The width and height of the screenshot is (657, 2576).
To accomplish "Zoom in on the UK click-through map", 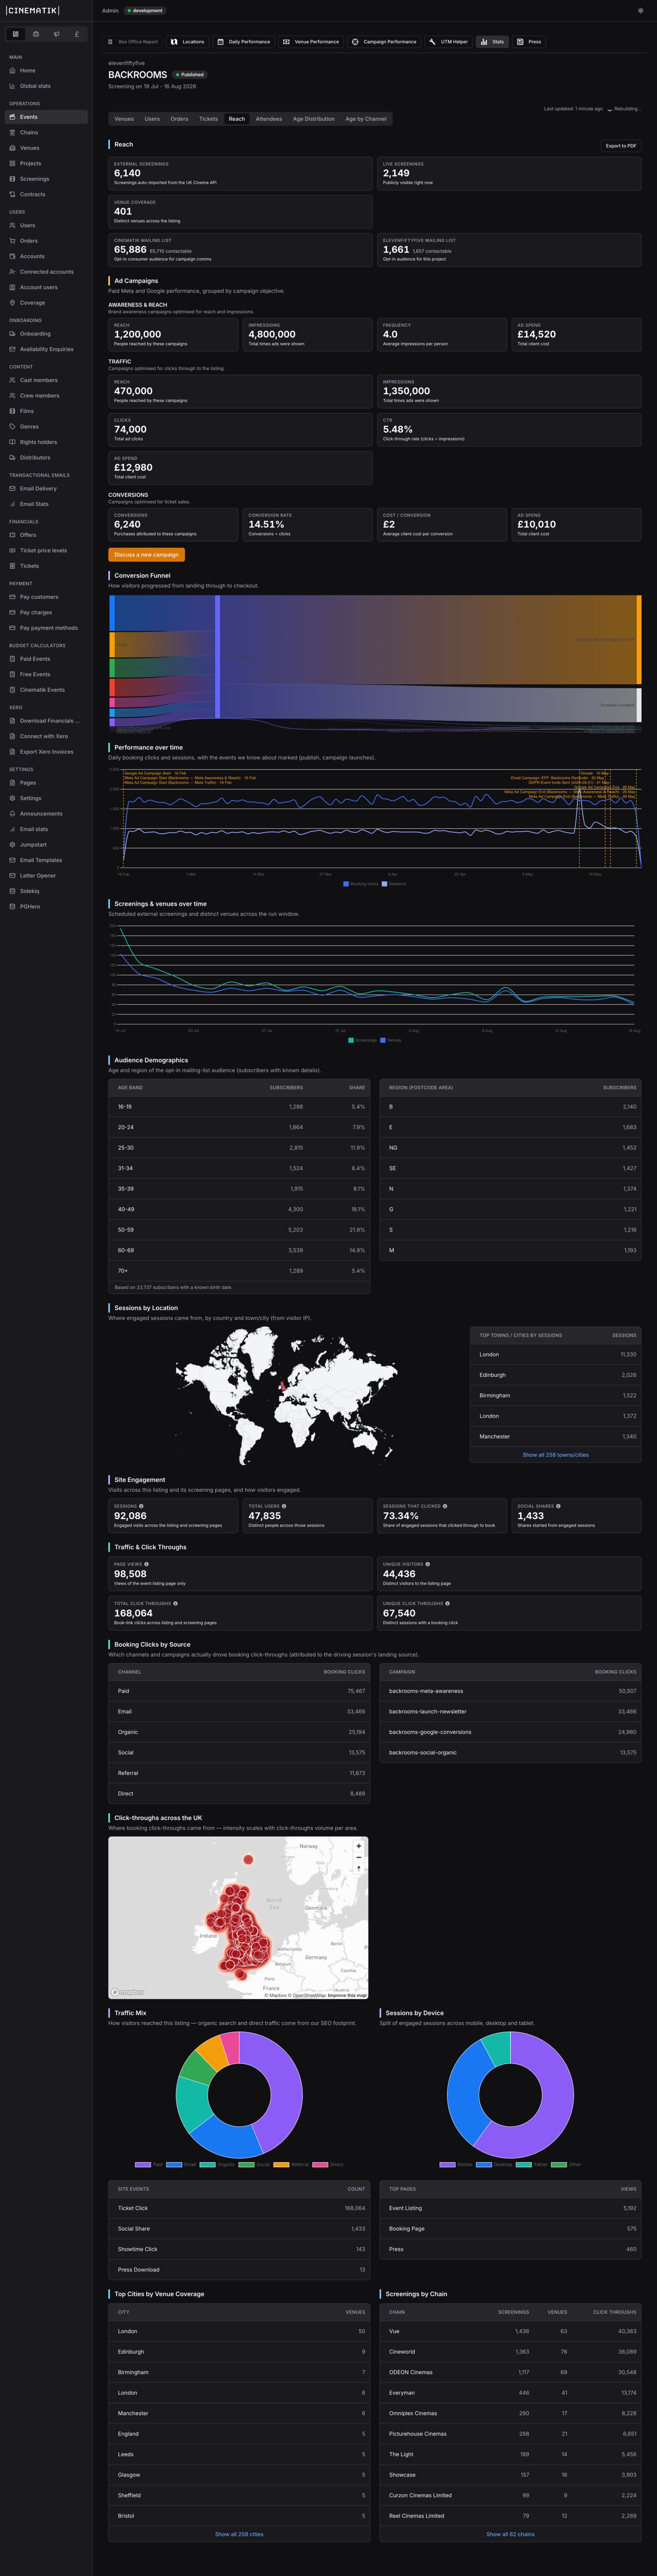I will 359,1846.
